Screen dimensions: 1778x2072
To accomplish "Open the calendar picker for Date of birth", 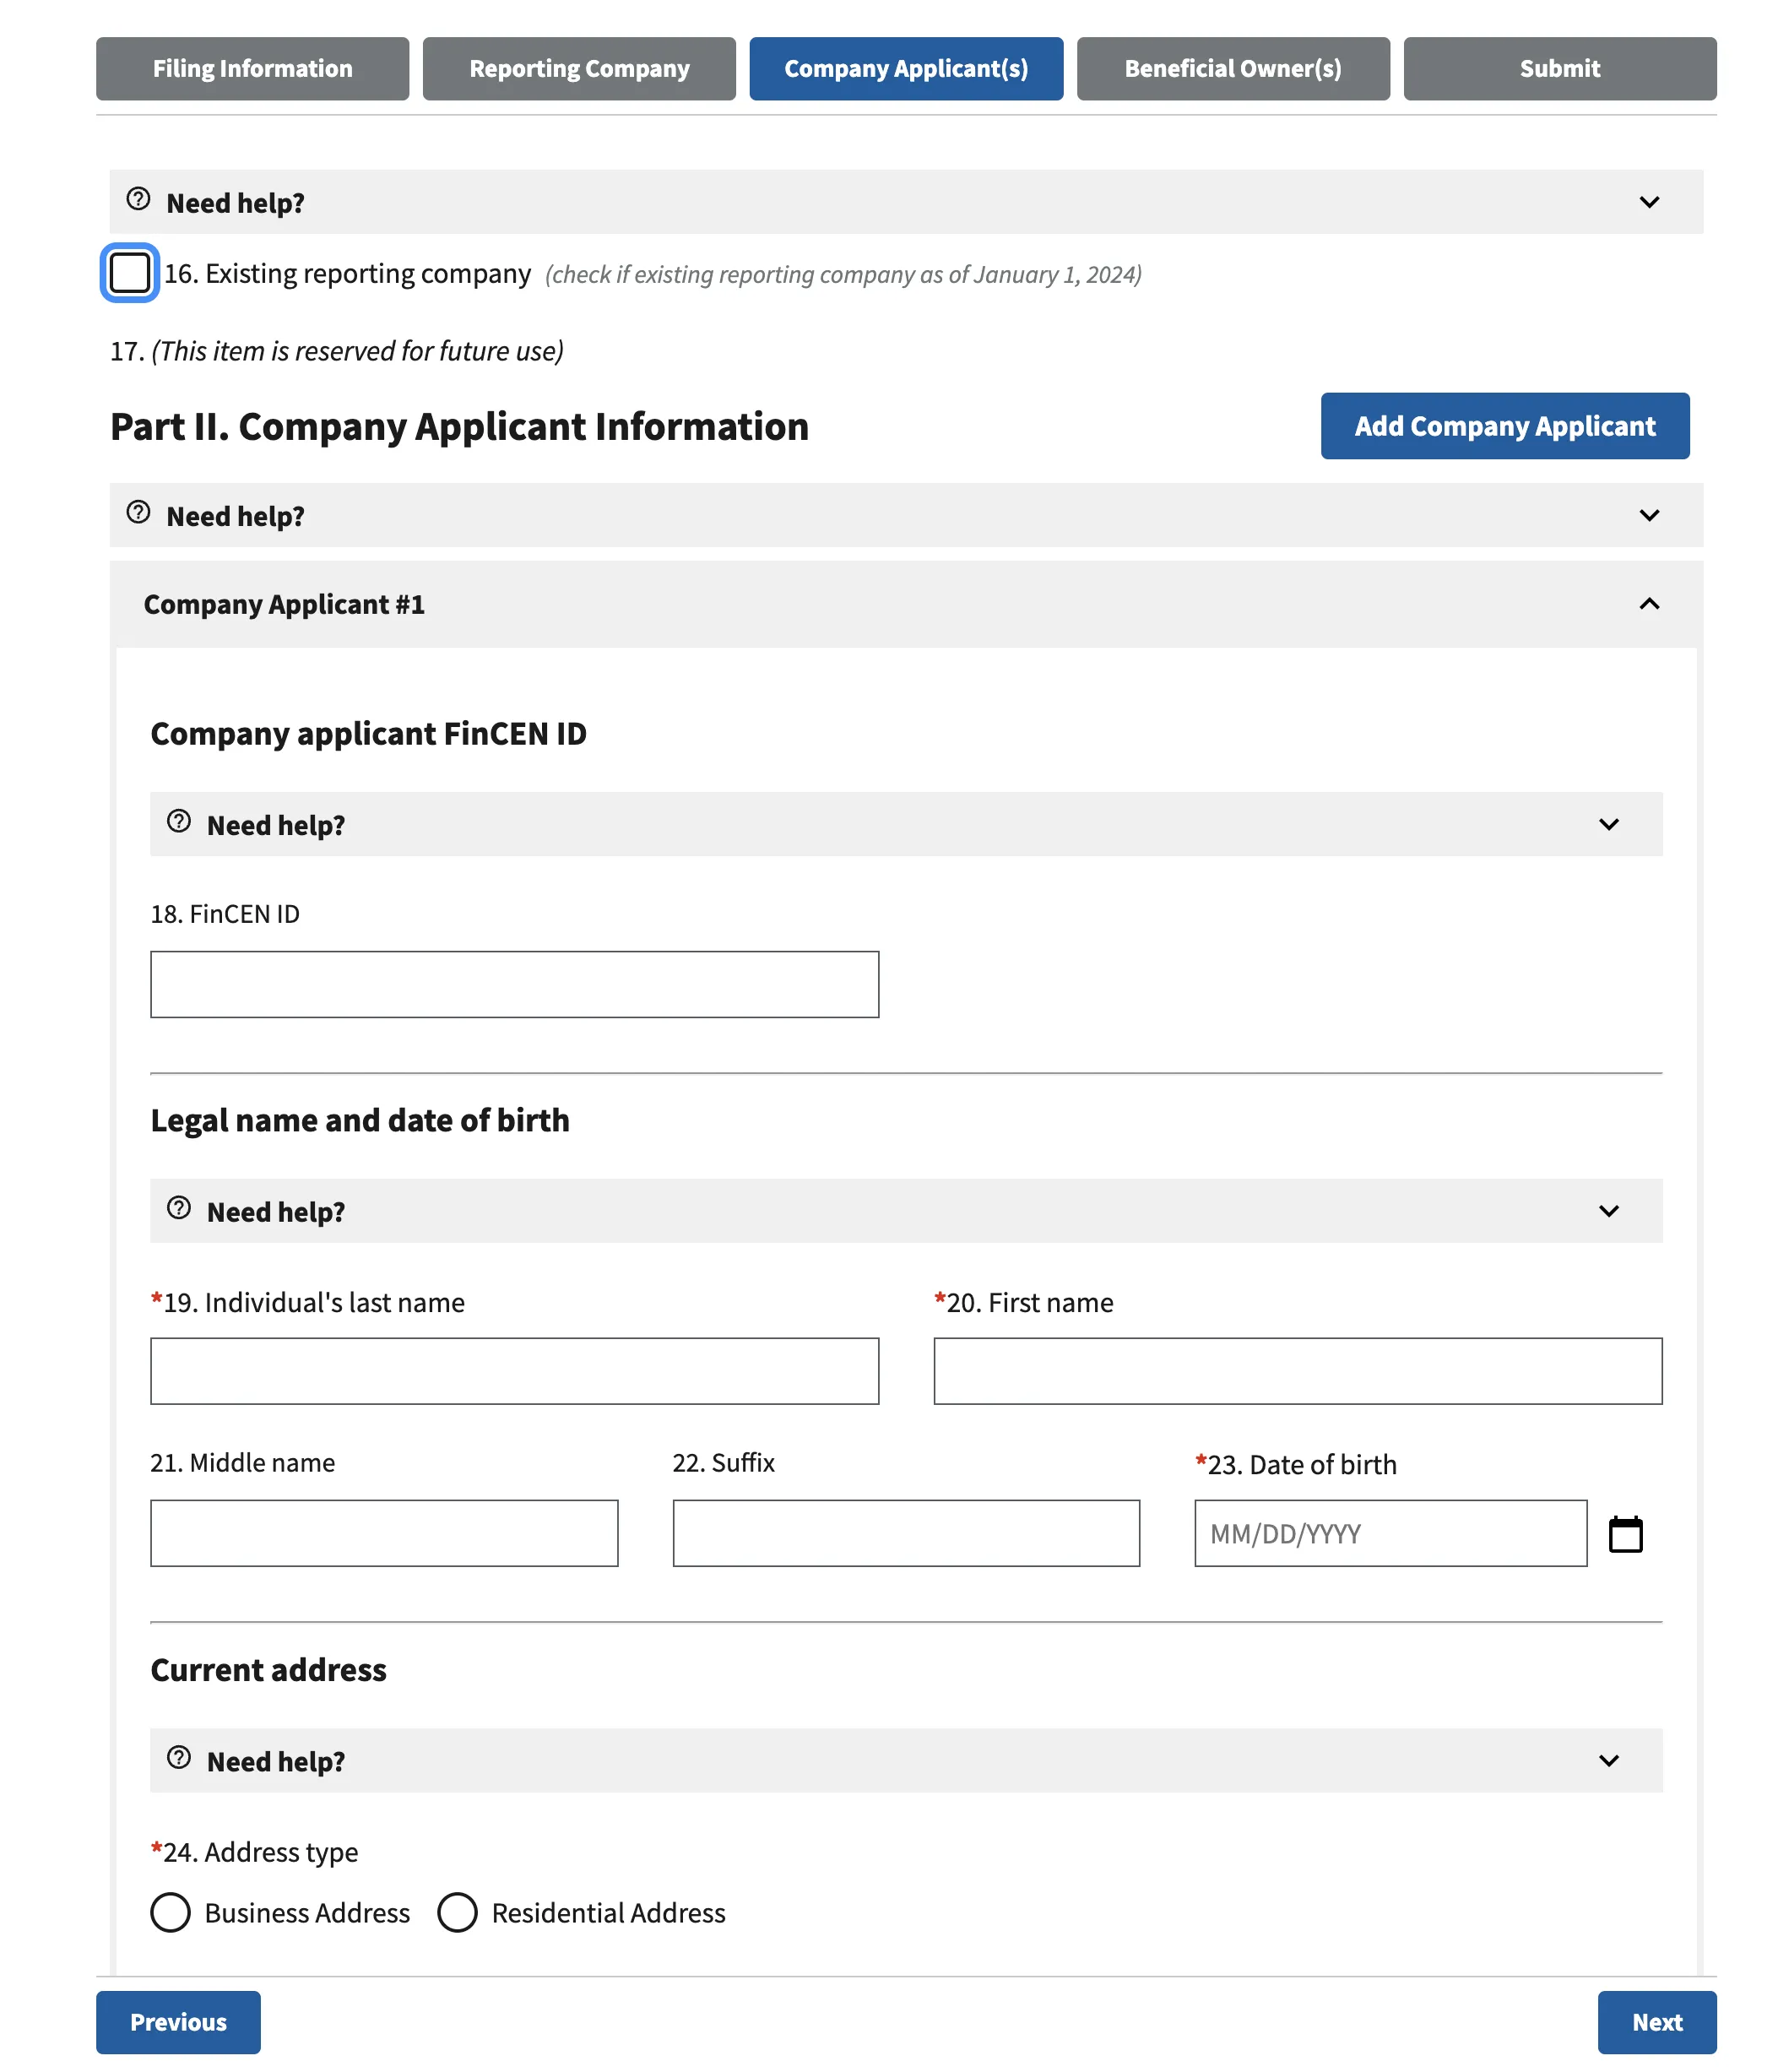I will (x=1625, y=1533).
